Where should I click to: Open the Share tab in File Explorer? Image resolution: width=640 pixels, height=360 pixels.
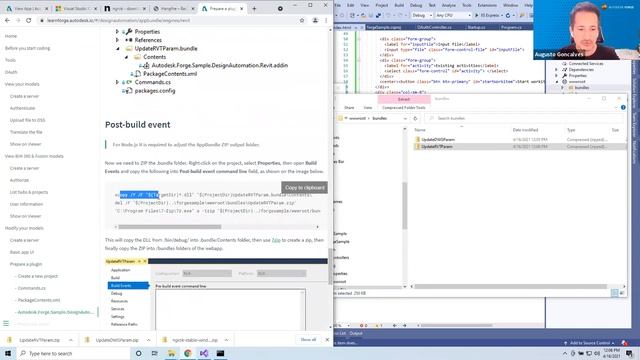click(x=349, y=108)
